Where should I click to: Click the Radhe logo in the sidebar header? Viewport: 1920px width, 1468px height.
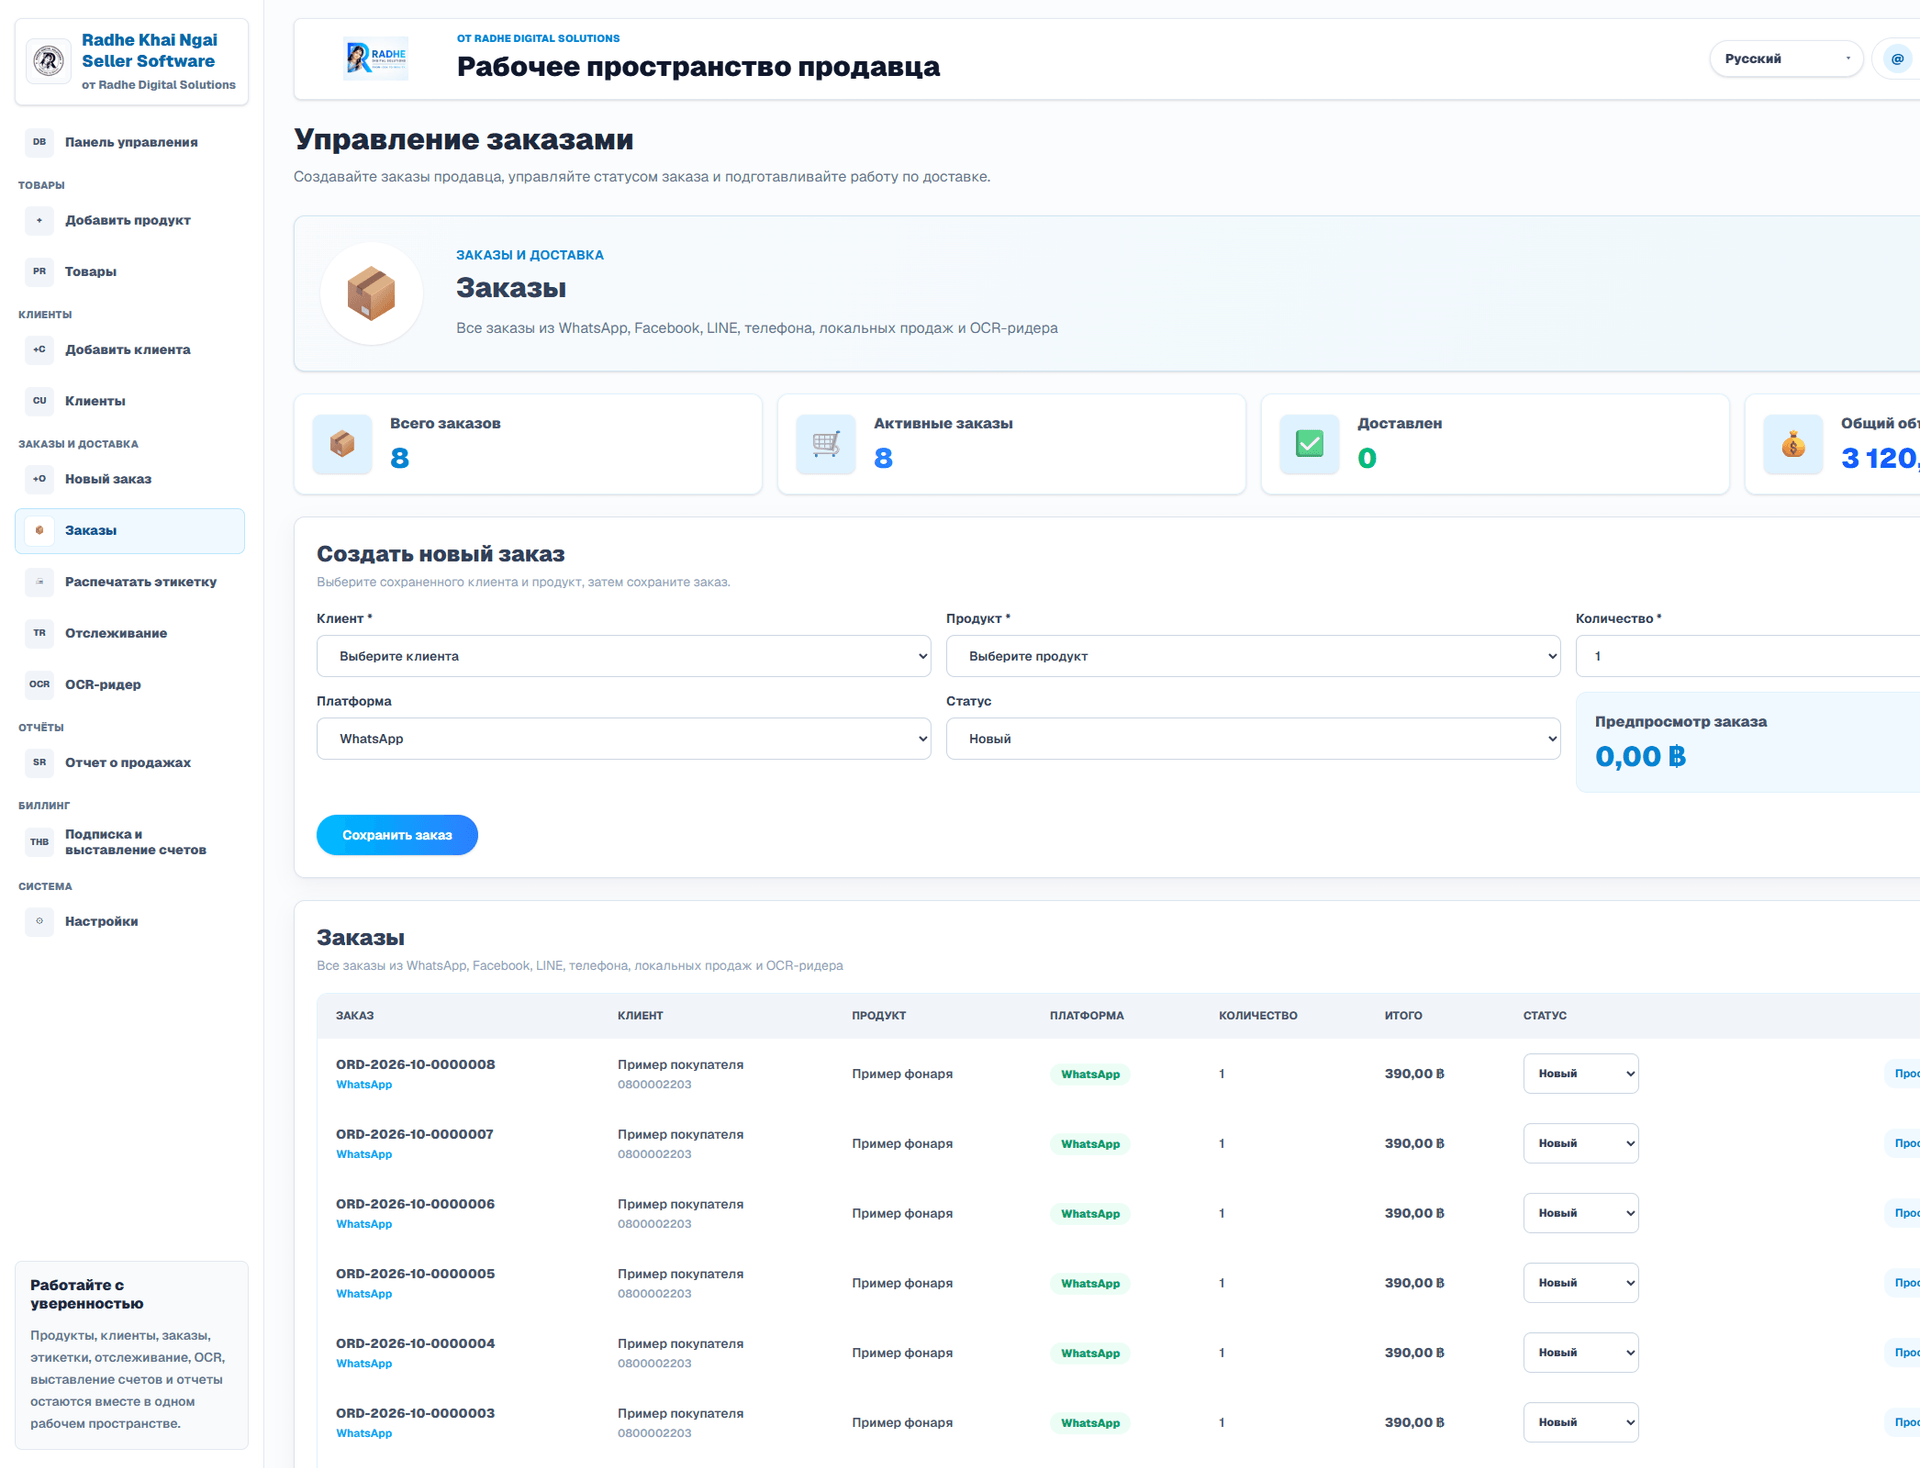click(x=48, y=61)
